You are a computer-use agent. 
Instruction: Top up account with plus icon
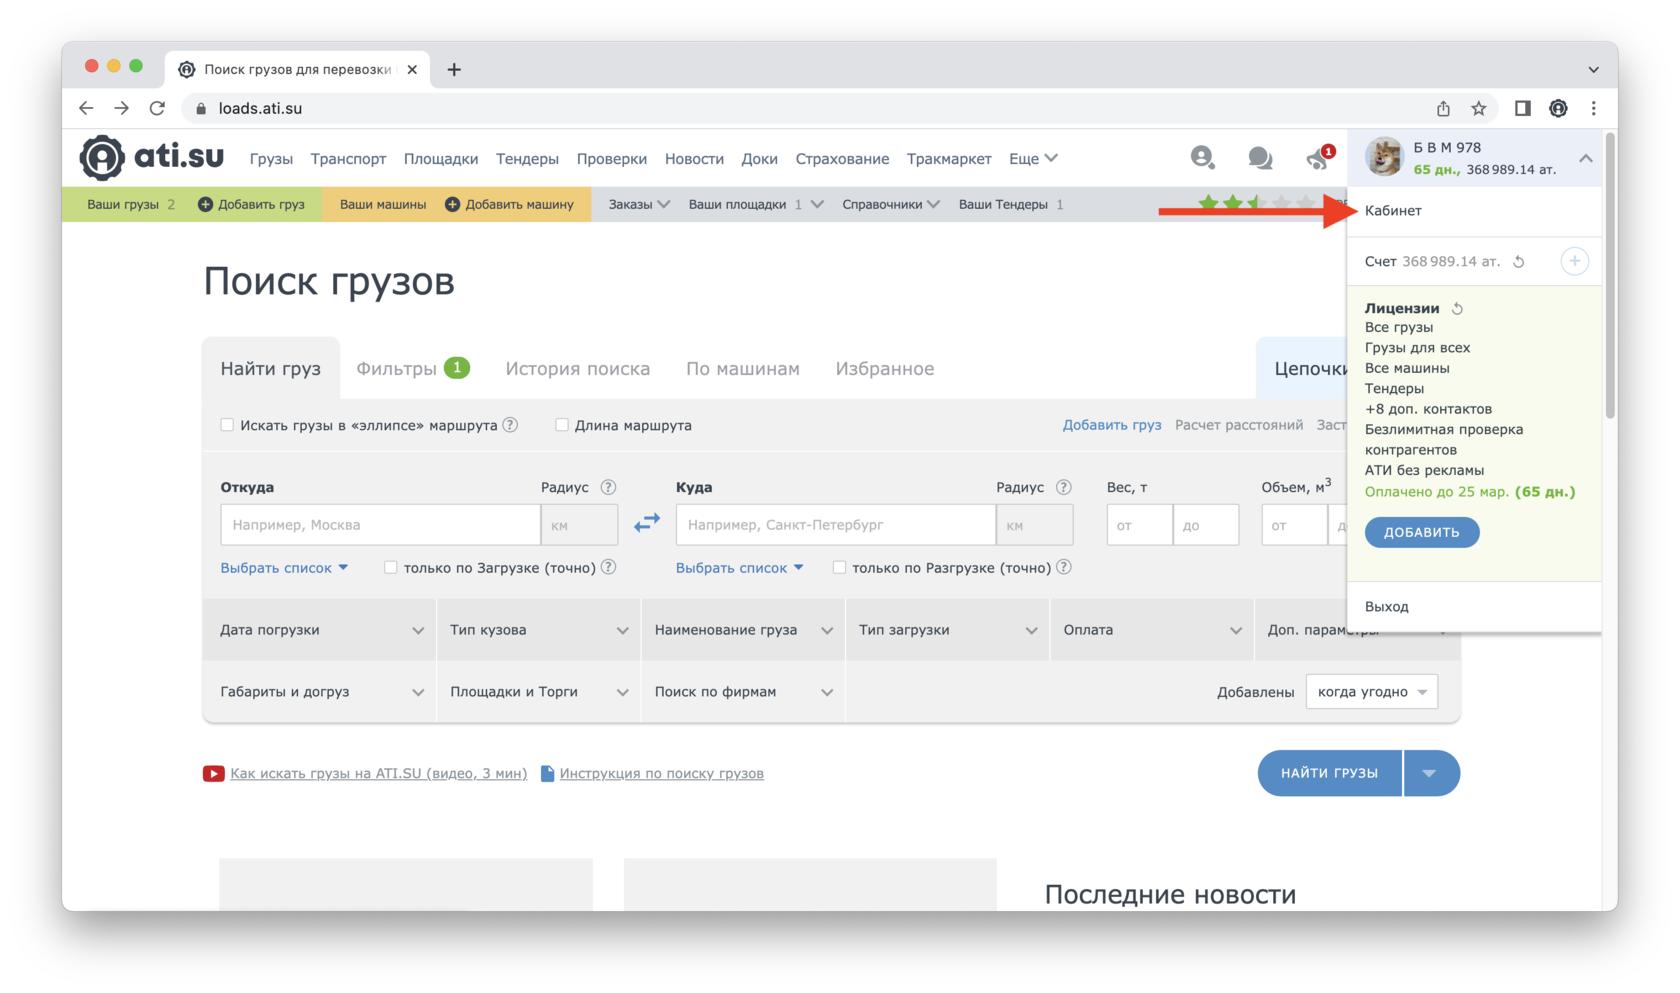coord(1574,261)
